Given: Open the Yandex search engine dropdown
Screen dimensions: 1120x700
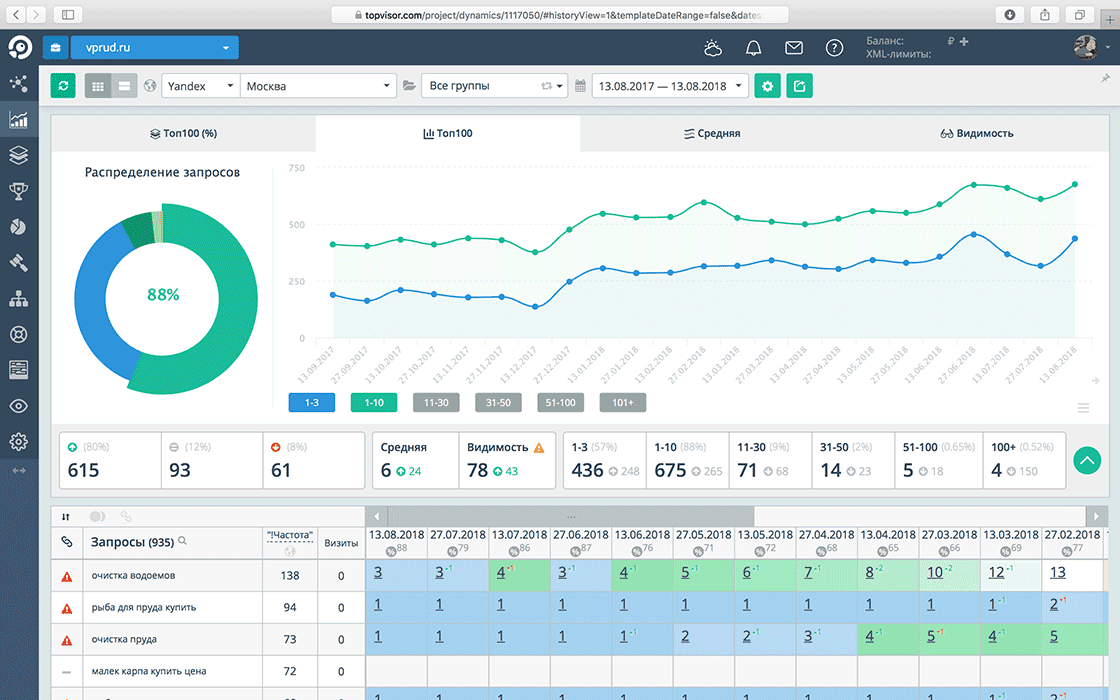Looking at the screenshot, I should [x=200, y=86].
